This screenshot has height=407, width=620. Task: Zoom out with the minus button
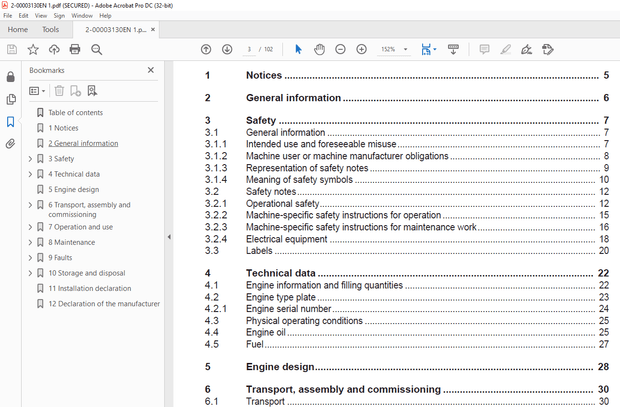(340, 49)
